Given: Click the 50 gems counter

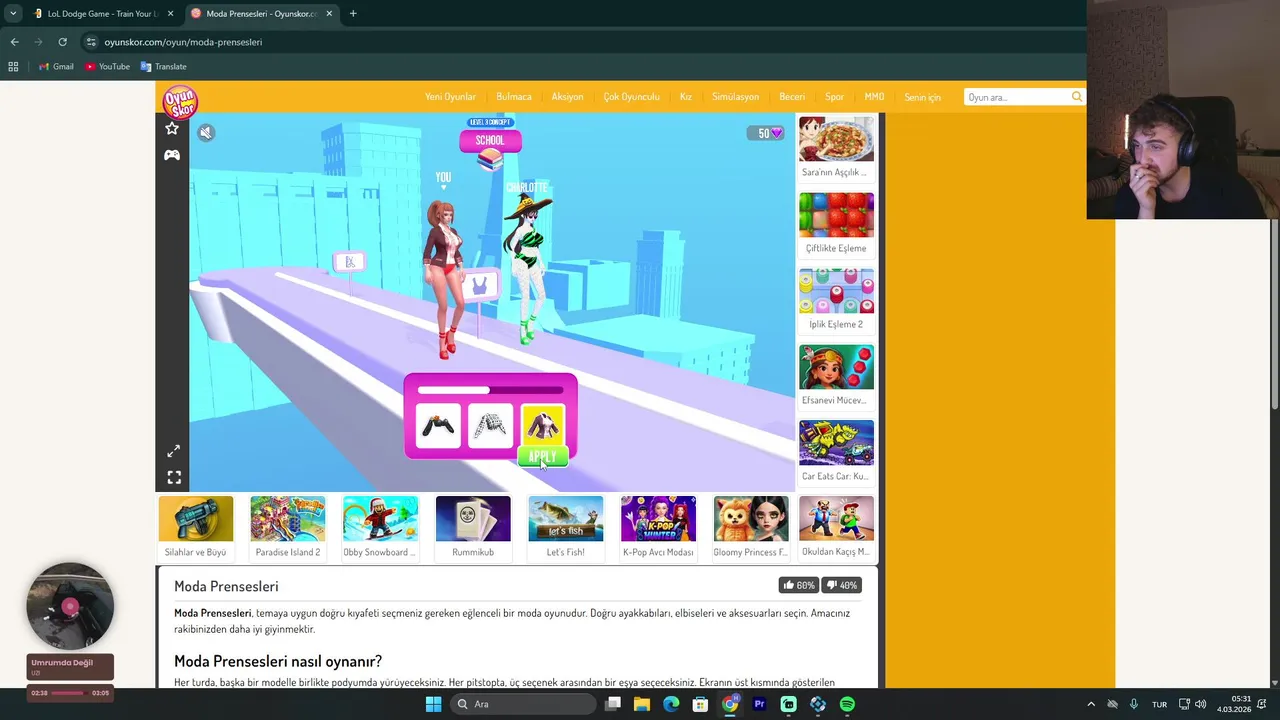Looking at the screenshot, I should coord(766,133).
